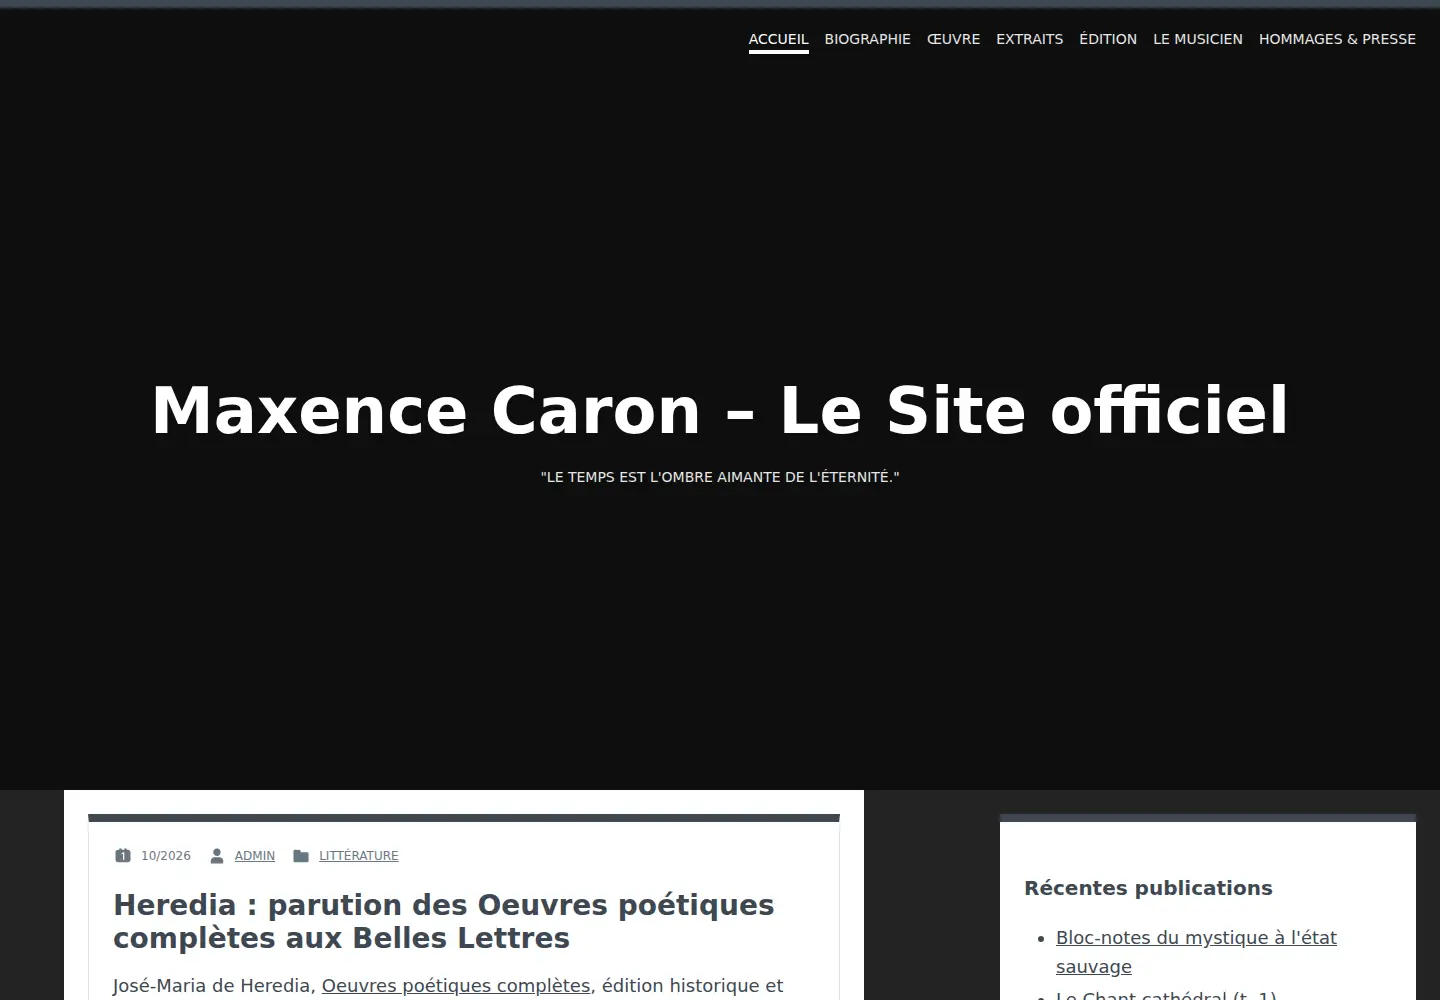Open HOMMAGES & PRESSE page
This screenshot has width=1440, height=1000.
[x=1337, y=39]
